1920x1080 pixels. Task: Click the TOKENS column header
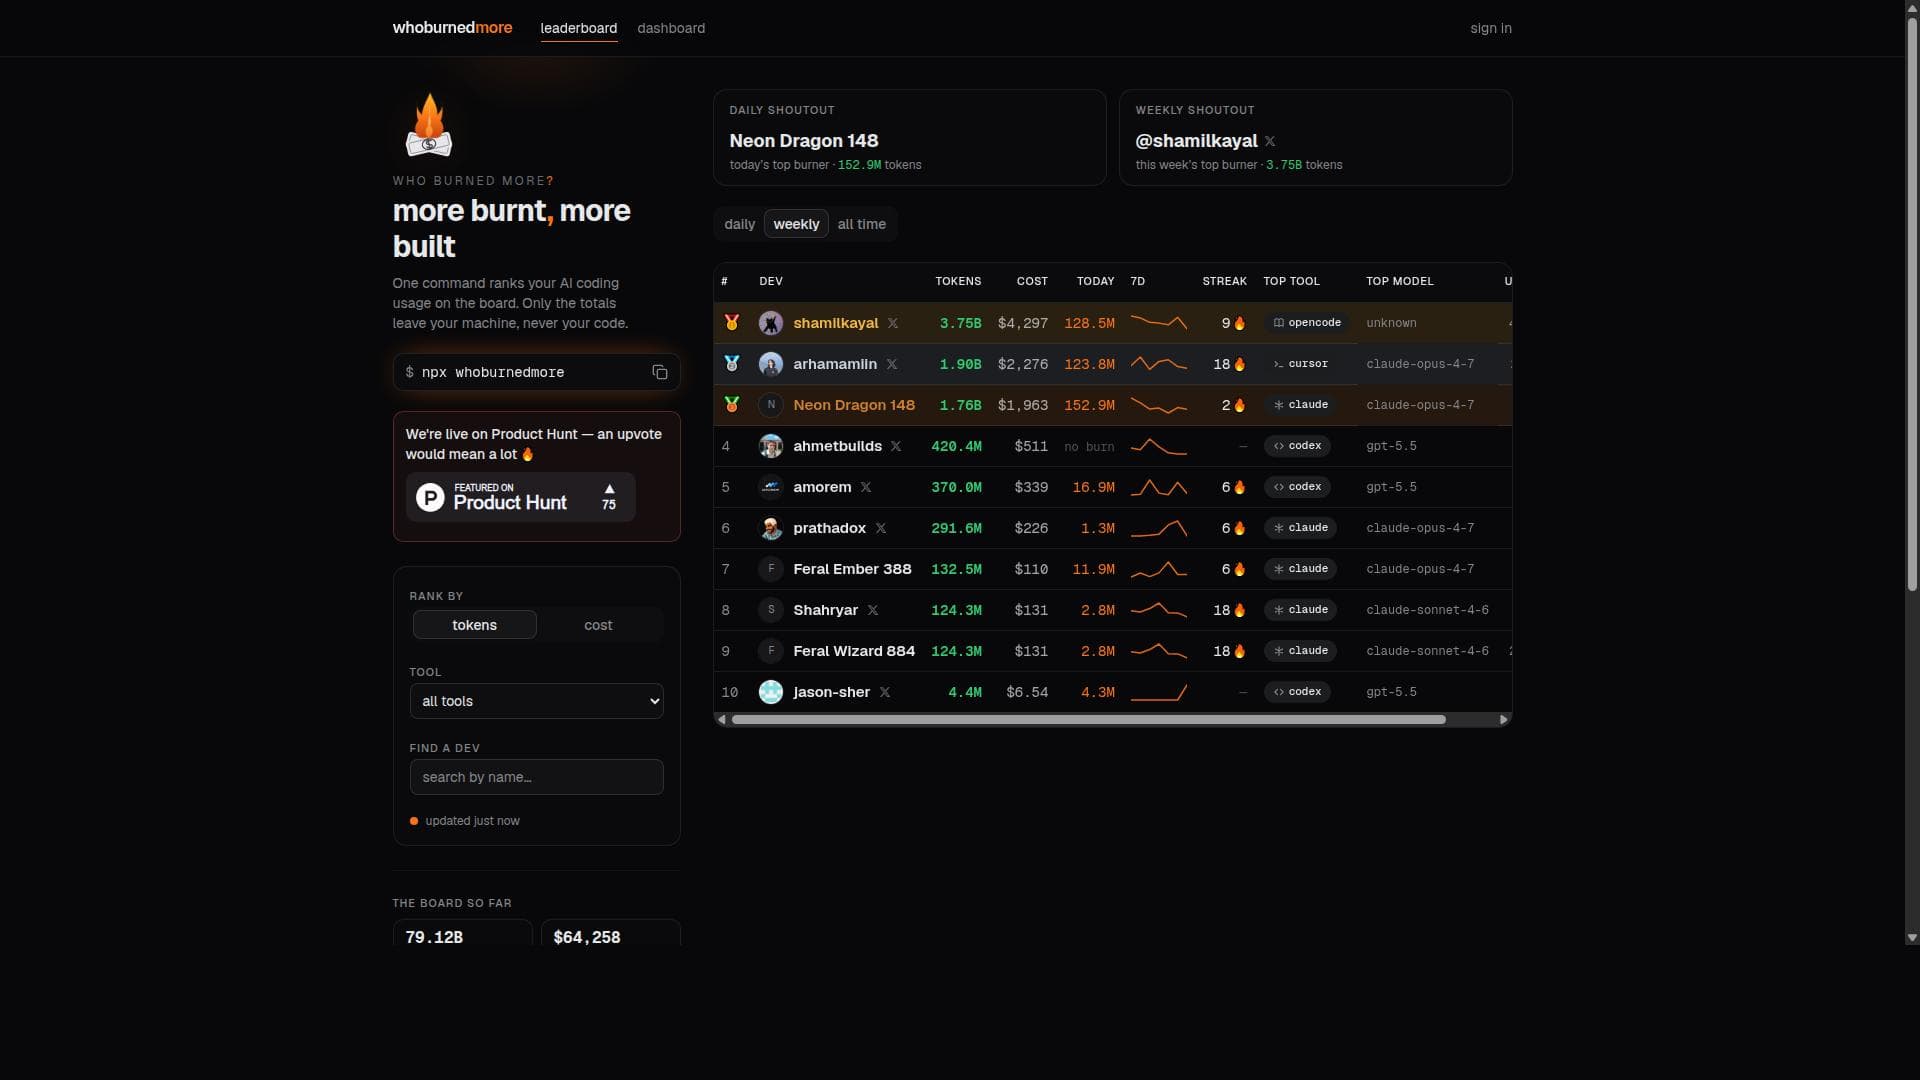tap(958, 281)
